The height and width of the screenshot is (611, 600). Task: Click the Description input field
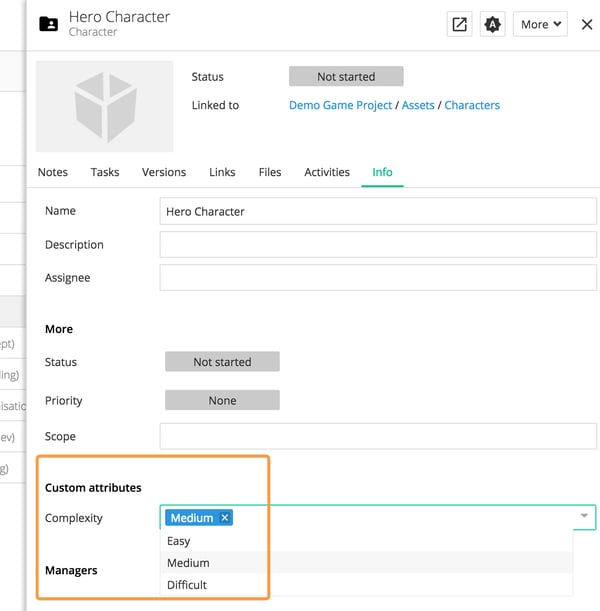(378, 245)
